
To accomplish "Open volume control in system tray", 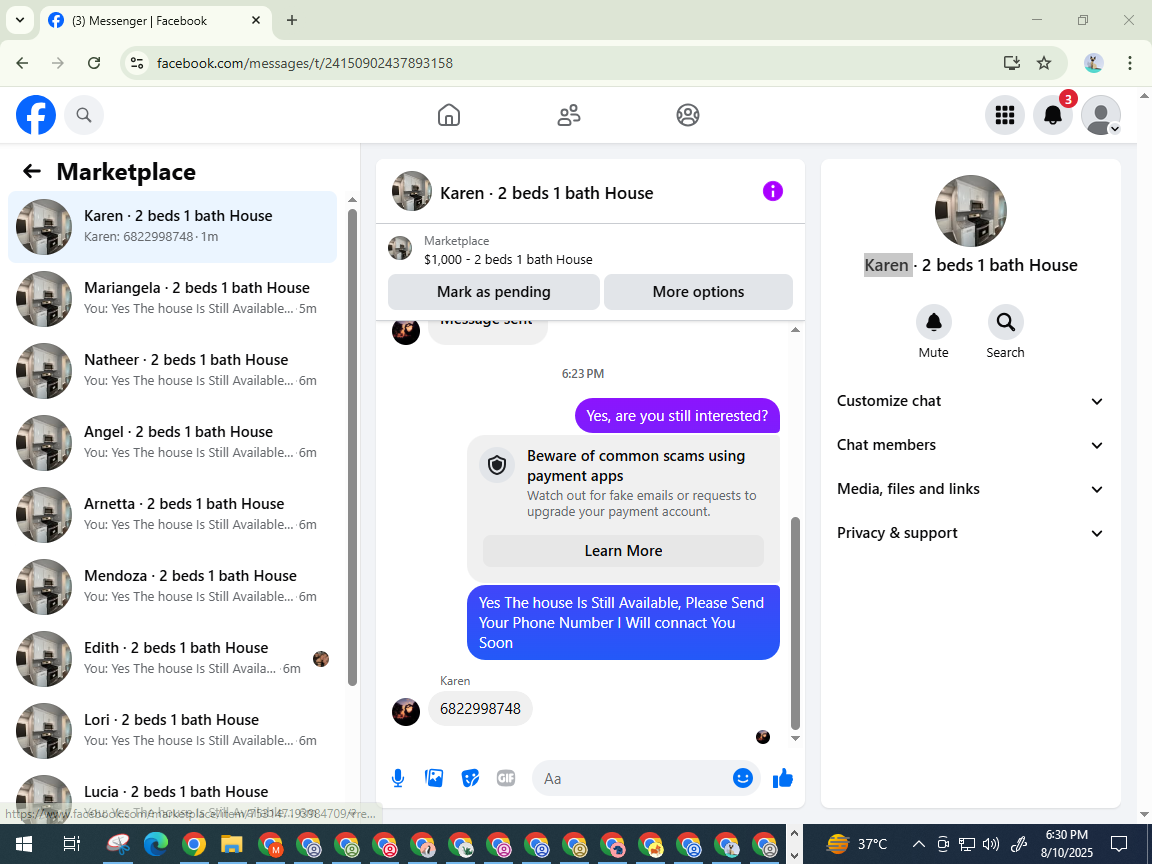I will (990, 844).
